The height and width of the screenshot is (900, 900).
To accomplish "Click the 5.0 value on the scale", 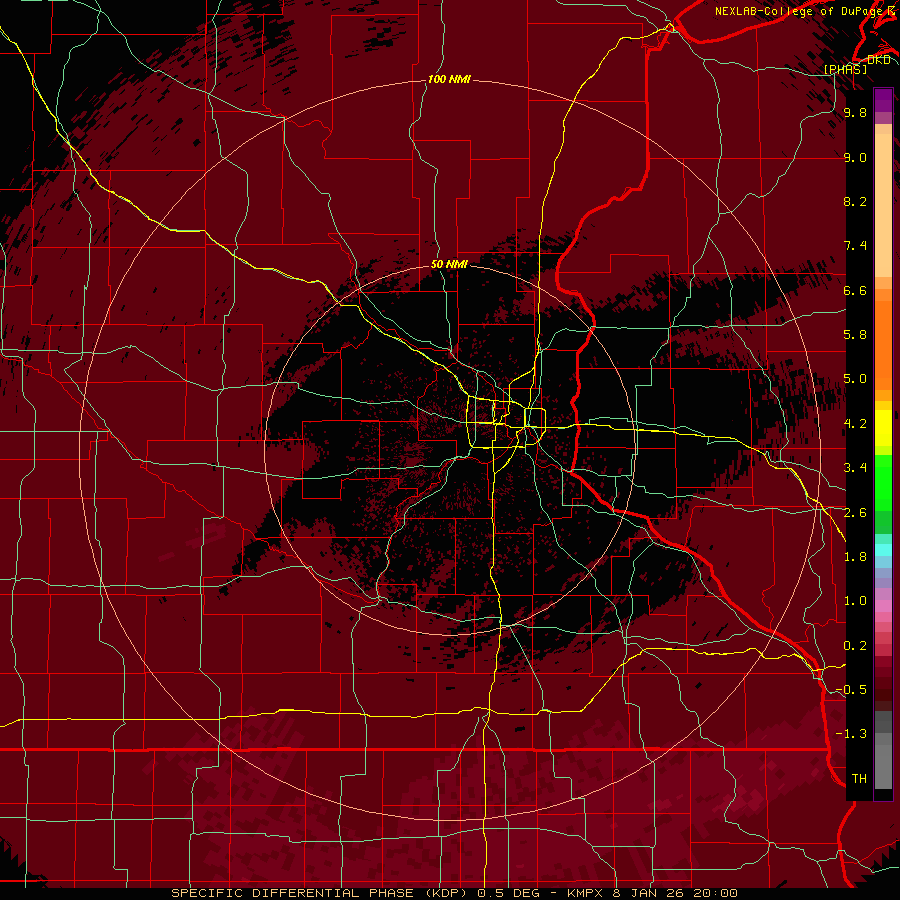I will point(855,379).
